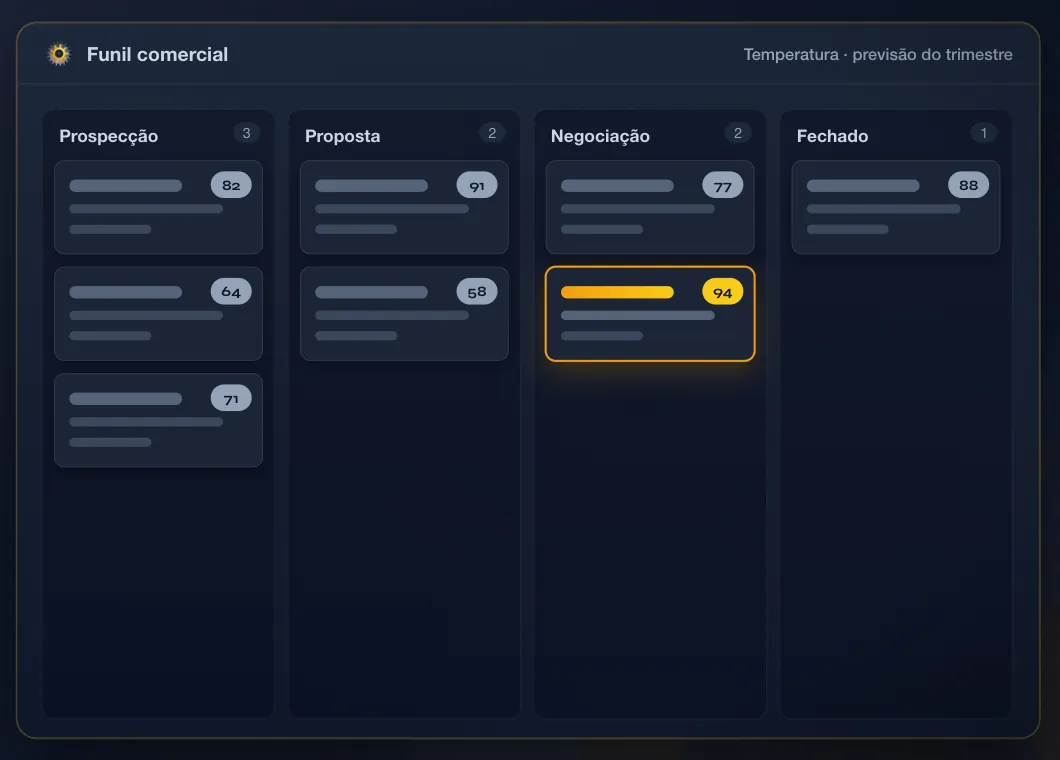Click the 91 temperature badge
Image resolution: width=1060 pixels, height=760 pixels.
pyautogui.click(x=477, y=185)
